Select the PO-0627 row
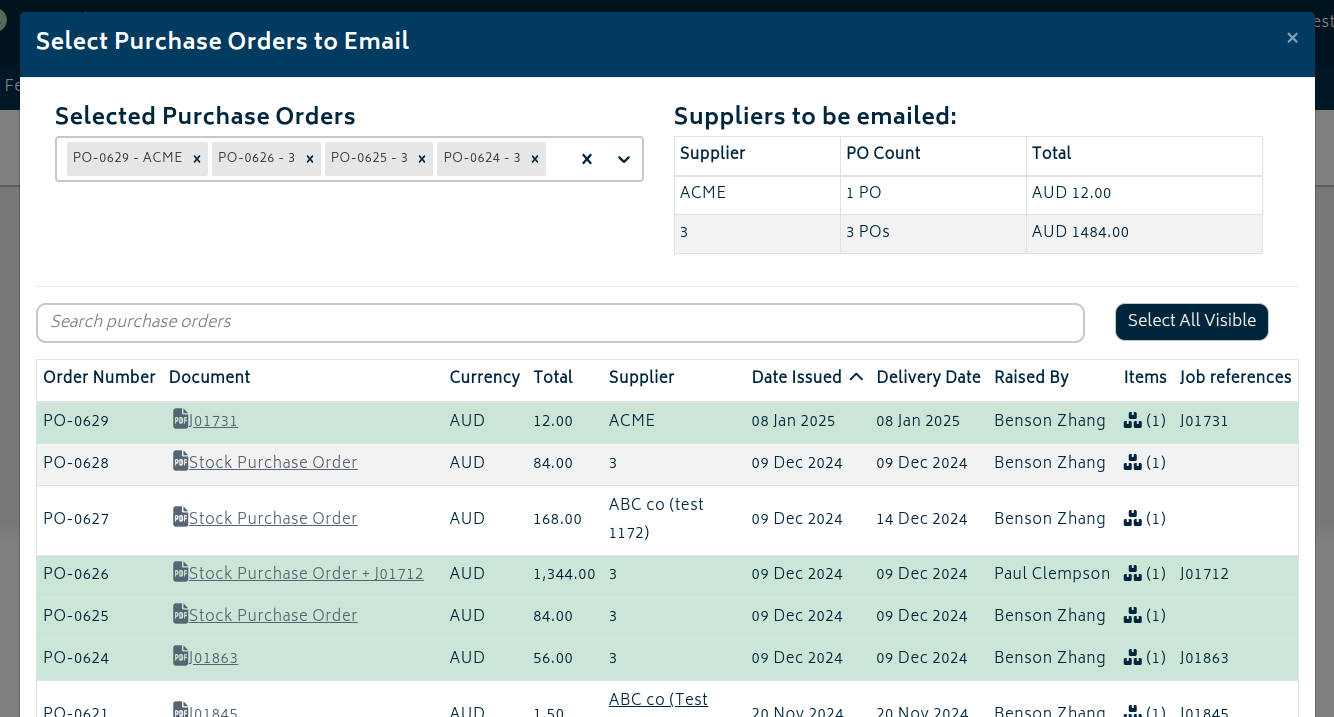 667,519
